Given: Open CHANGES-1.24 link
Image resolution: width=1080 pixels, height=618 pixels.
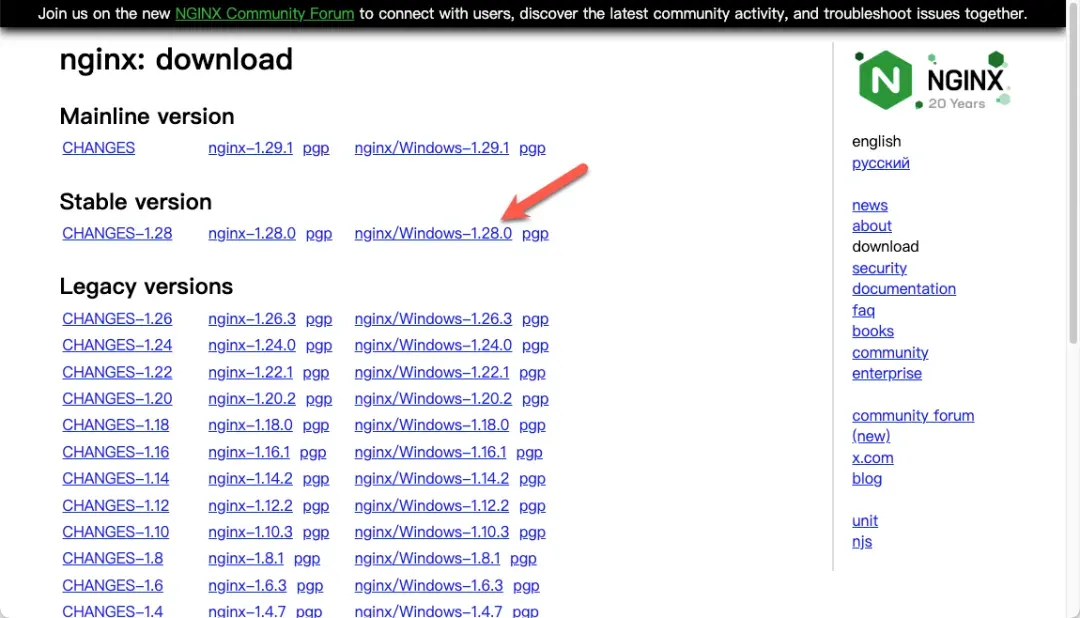Looking at the screenshot, I should pos(117,344).
